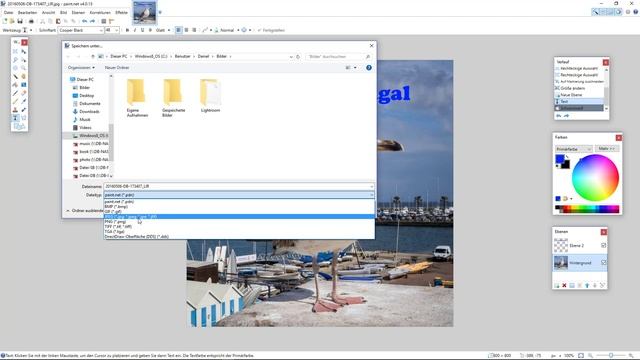Toggle Bold text formatting
The image size is (640, 360).
coord(127,30)
